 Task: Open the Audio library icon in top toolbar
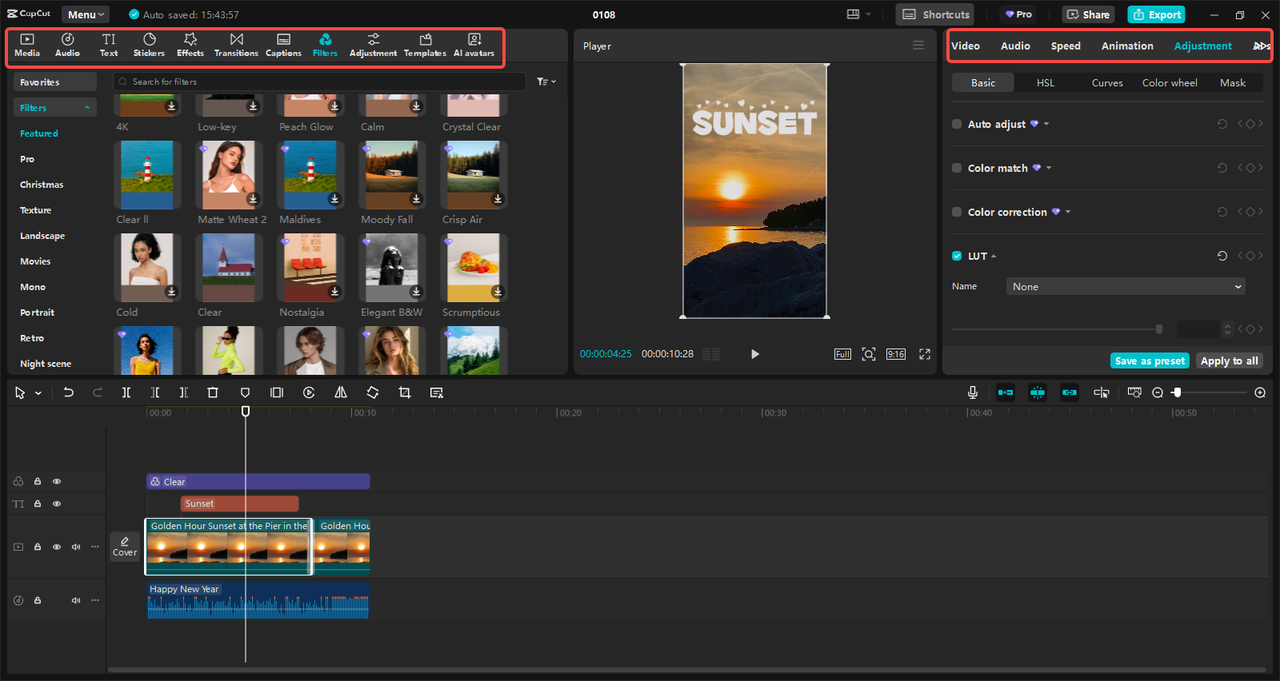point(67,45)
